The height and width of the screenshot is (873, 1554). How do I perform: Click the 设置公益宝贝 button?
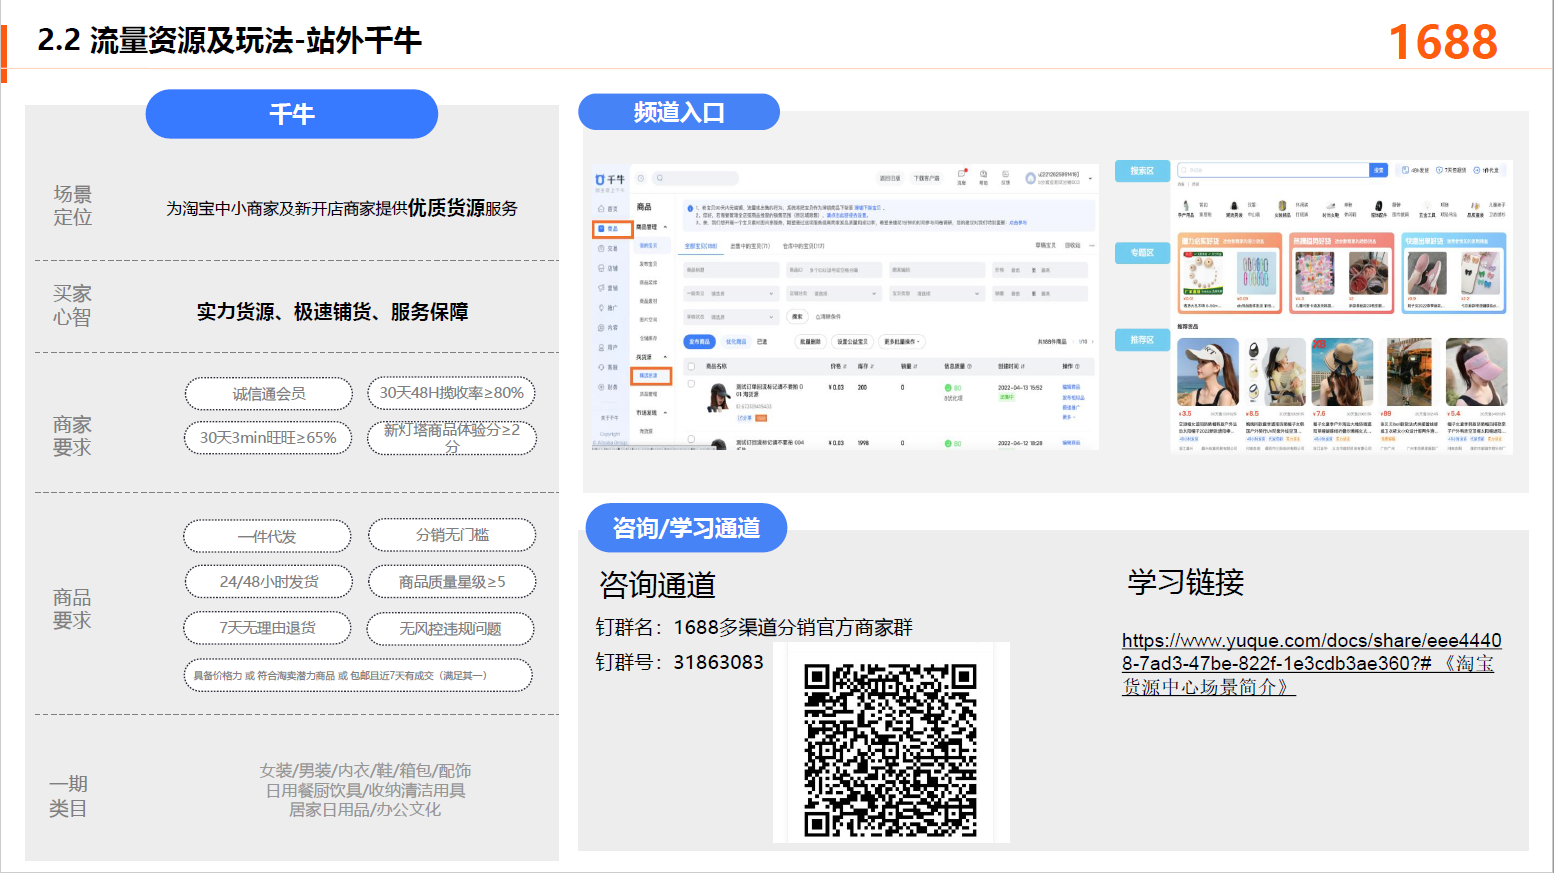pyautogui.click(x=852, y=341)
